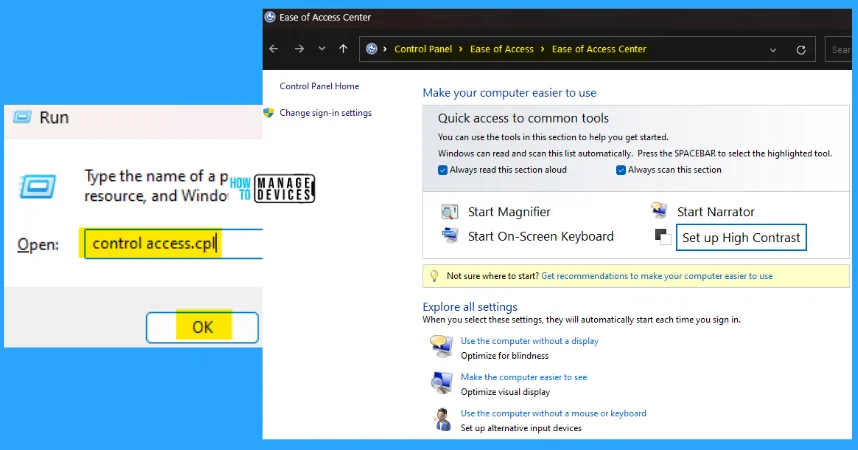Start On-Screen Keyboard
Image resolution: width=858 pixels, height=450 pixels.
coord(541,236)
